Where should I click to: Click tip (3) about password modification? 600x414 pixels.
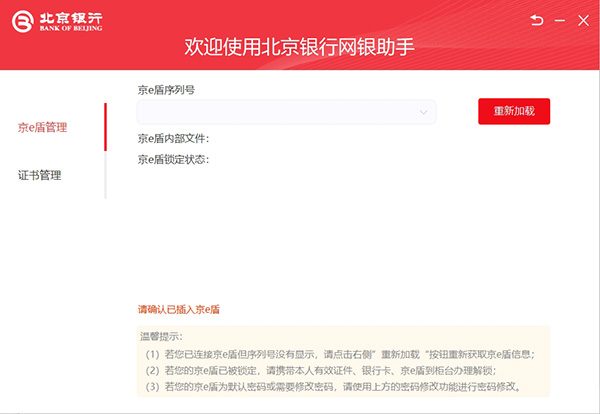click(x=333, y=386)
